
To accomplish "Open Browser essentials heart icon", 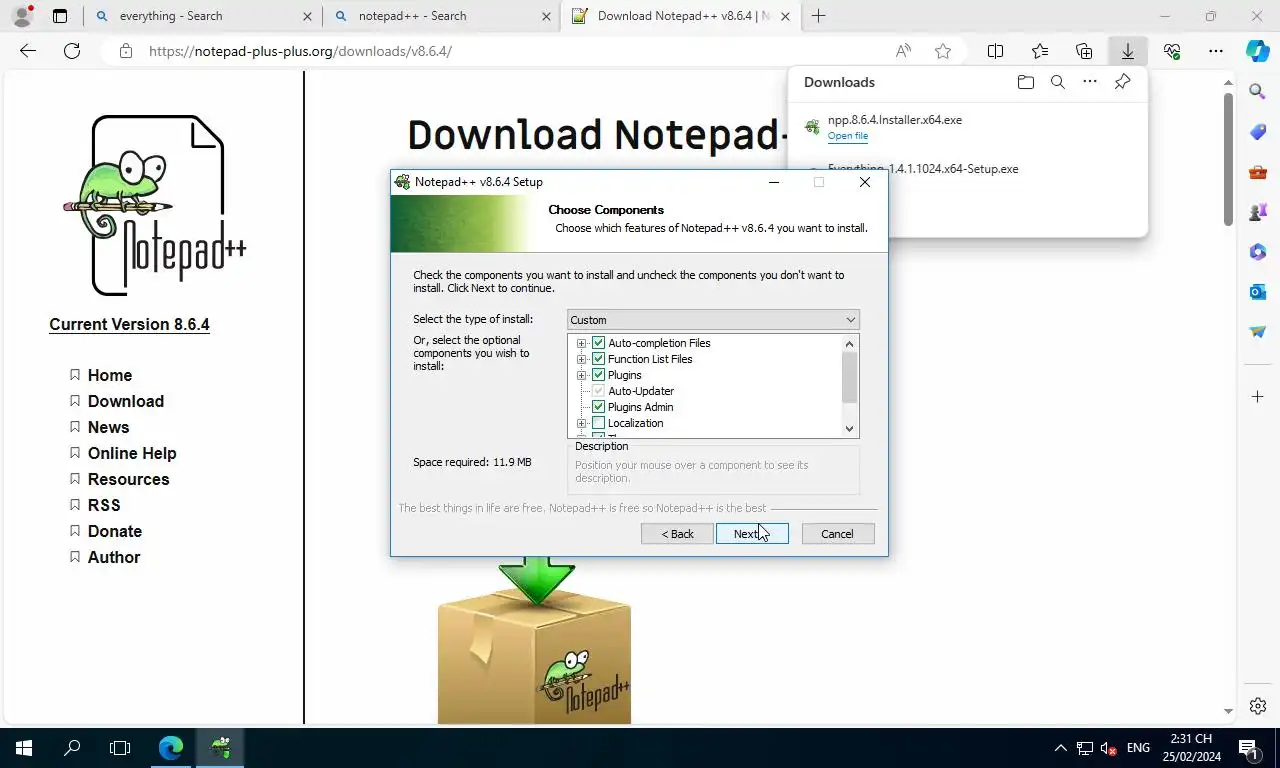I will coord(1172,51).
